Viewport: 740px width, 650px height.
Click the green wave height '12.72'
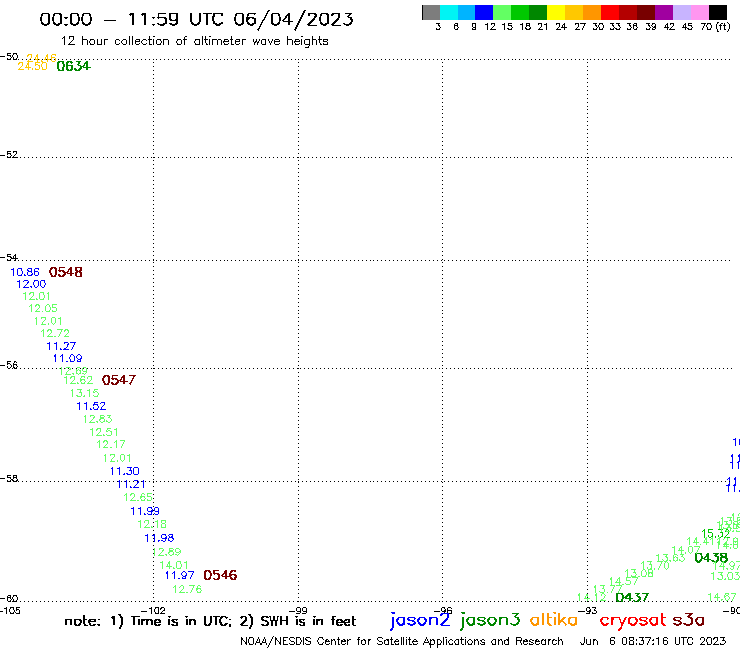55,333
